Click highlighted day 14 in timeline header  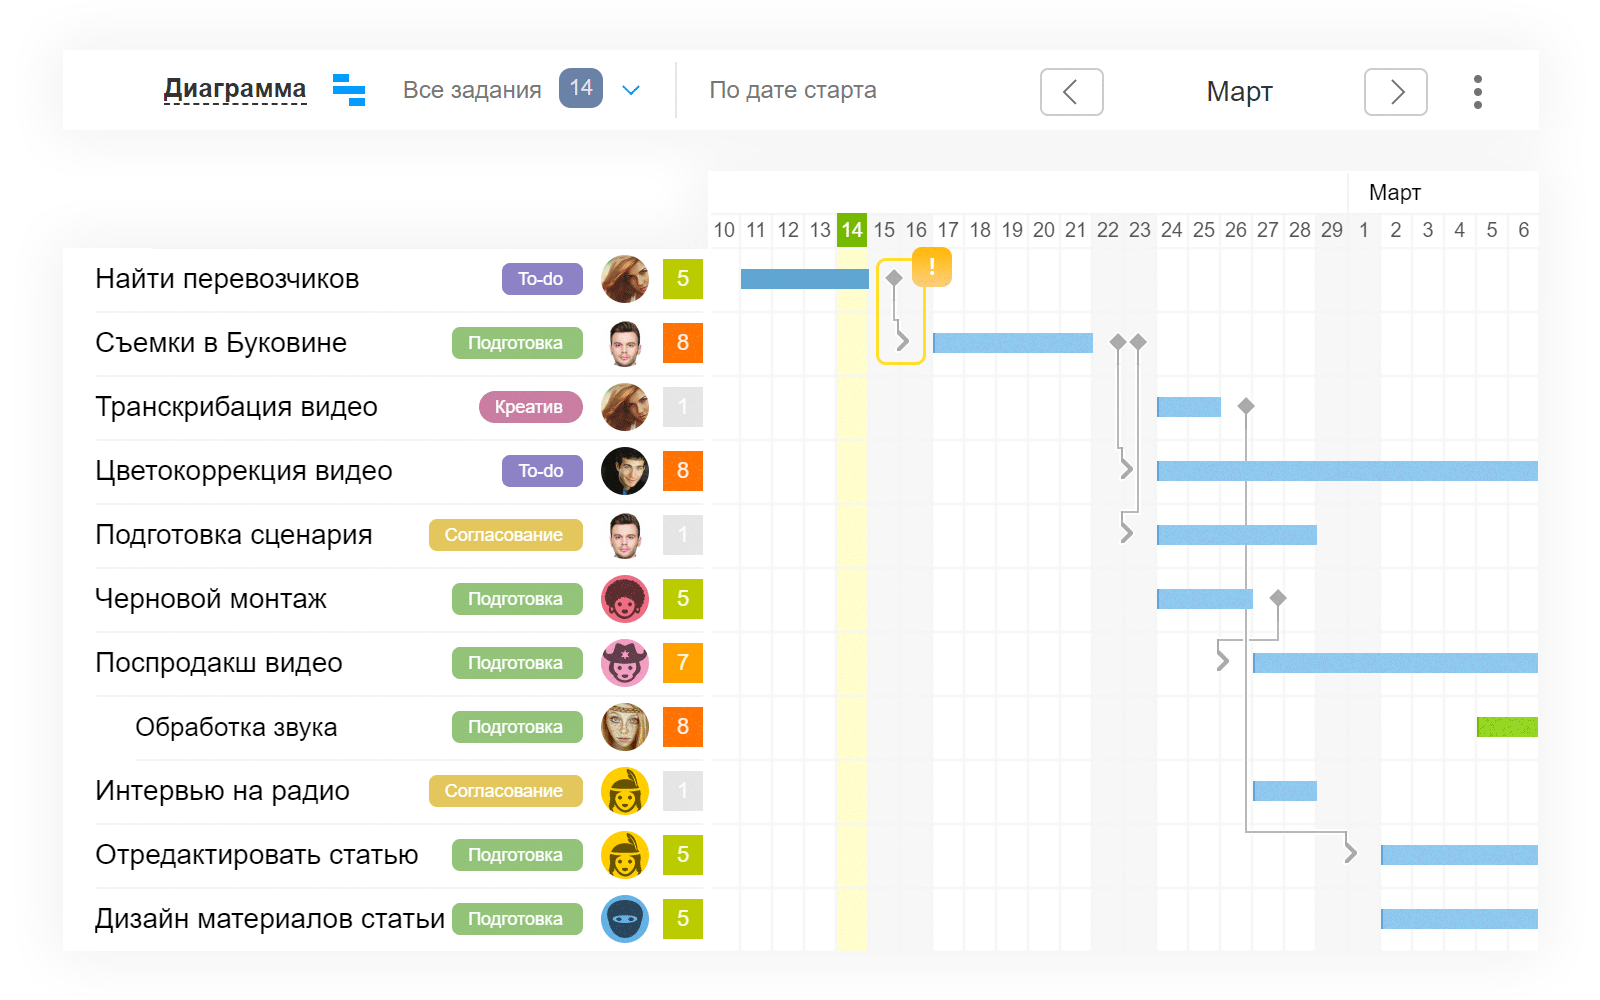[852, 230]
